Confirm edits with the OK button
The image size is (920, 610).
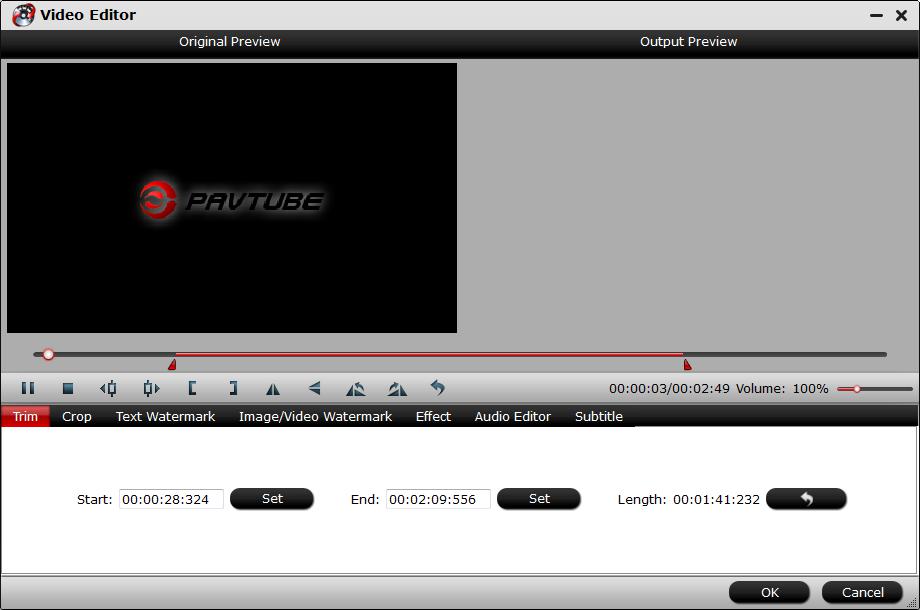pyautogui.click(x=769, y=592)
